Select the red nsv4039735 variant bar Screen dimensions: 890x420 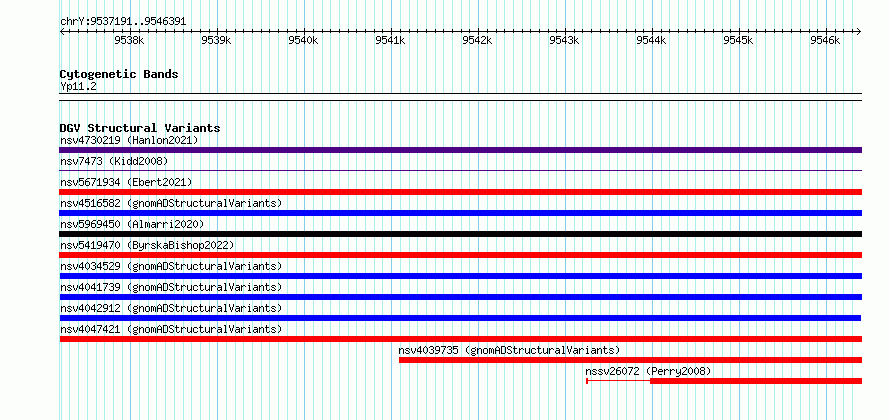[631, 360]
